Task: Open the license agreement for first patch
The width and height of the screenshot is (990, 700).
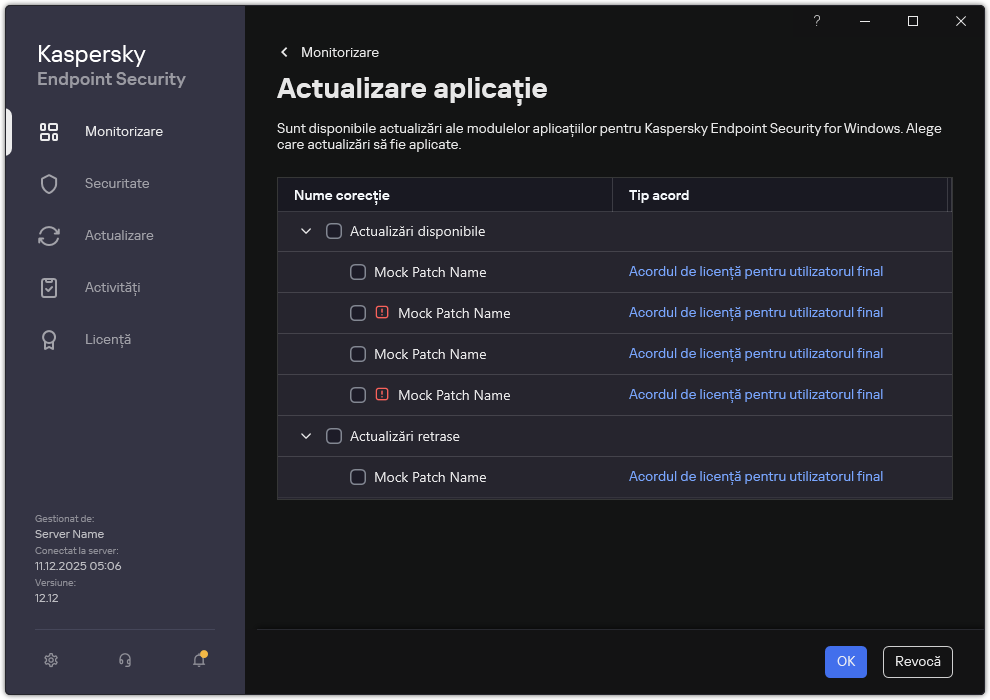Action: tap(756, 271)
